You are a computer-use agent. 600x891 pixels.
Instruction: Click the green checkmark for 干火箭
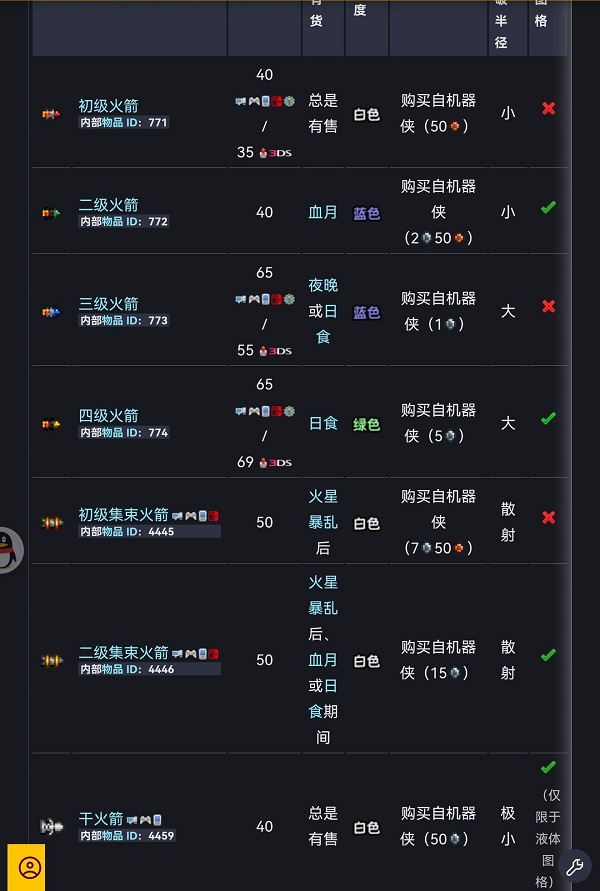pos(548,767)
